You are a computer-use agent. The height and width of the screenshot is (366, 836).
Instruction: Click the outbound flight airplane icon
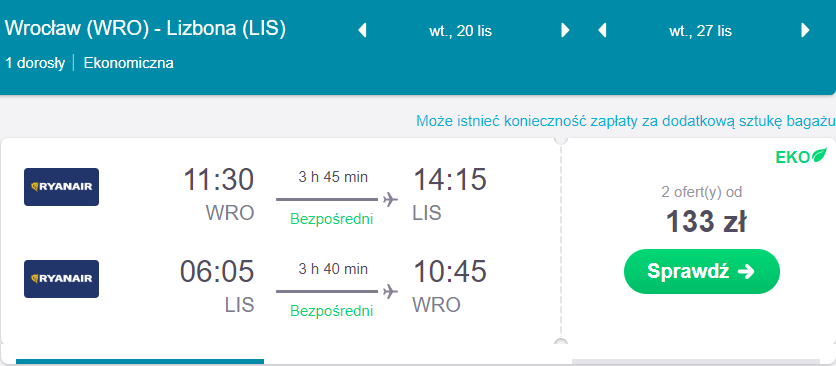(390, 200)
